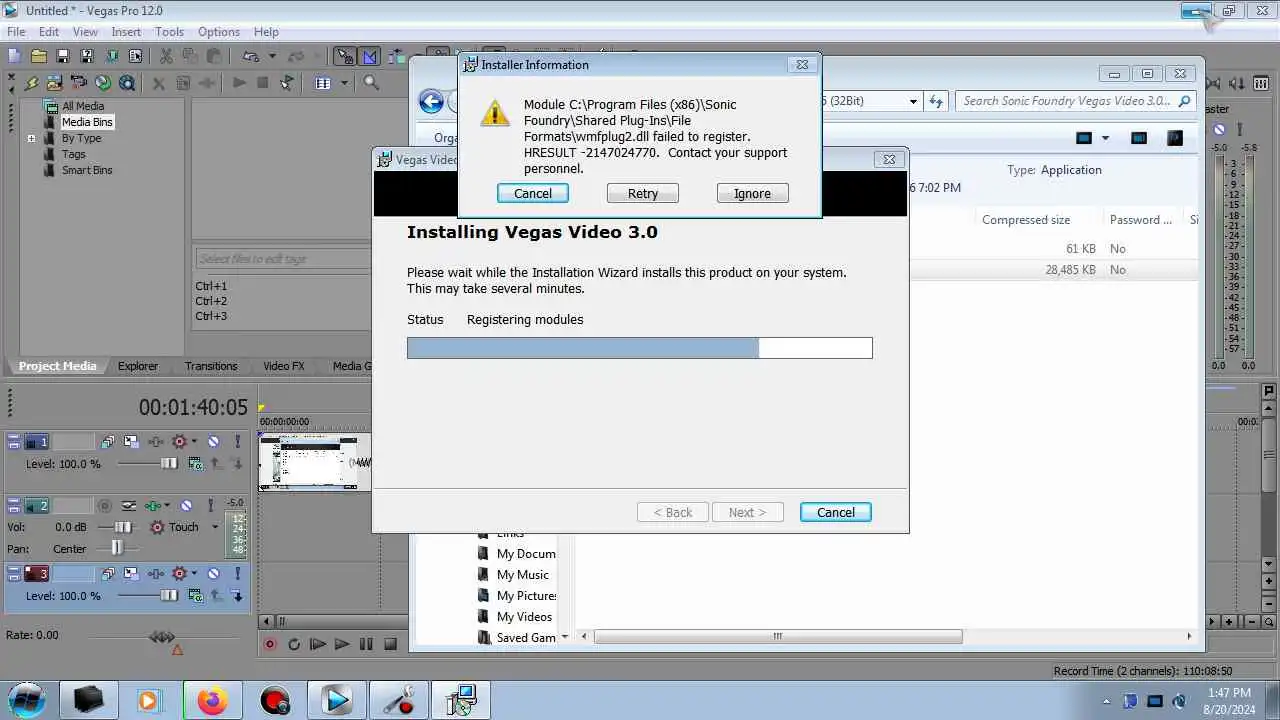Image resolution: width=1280 pixels, height=720 pixels.
Task: Toggle Solo on video track 1
Action: pos(237,442)
